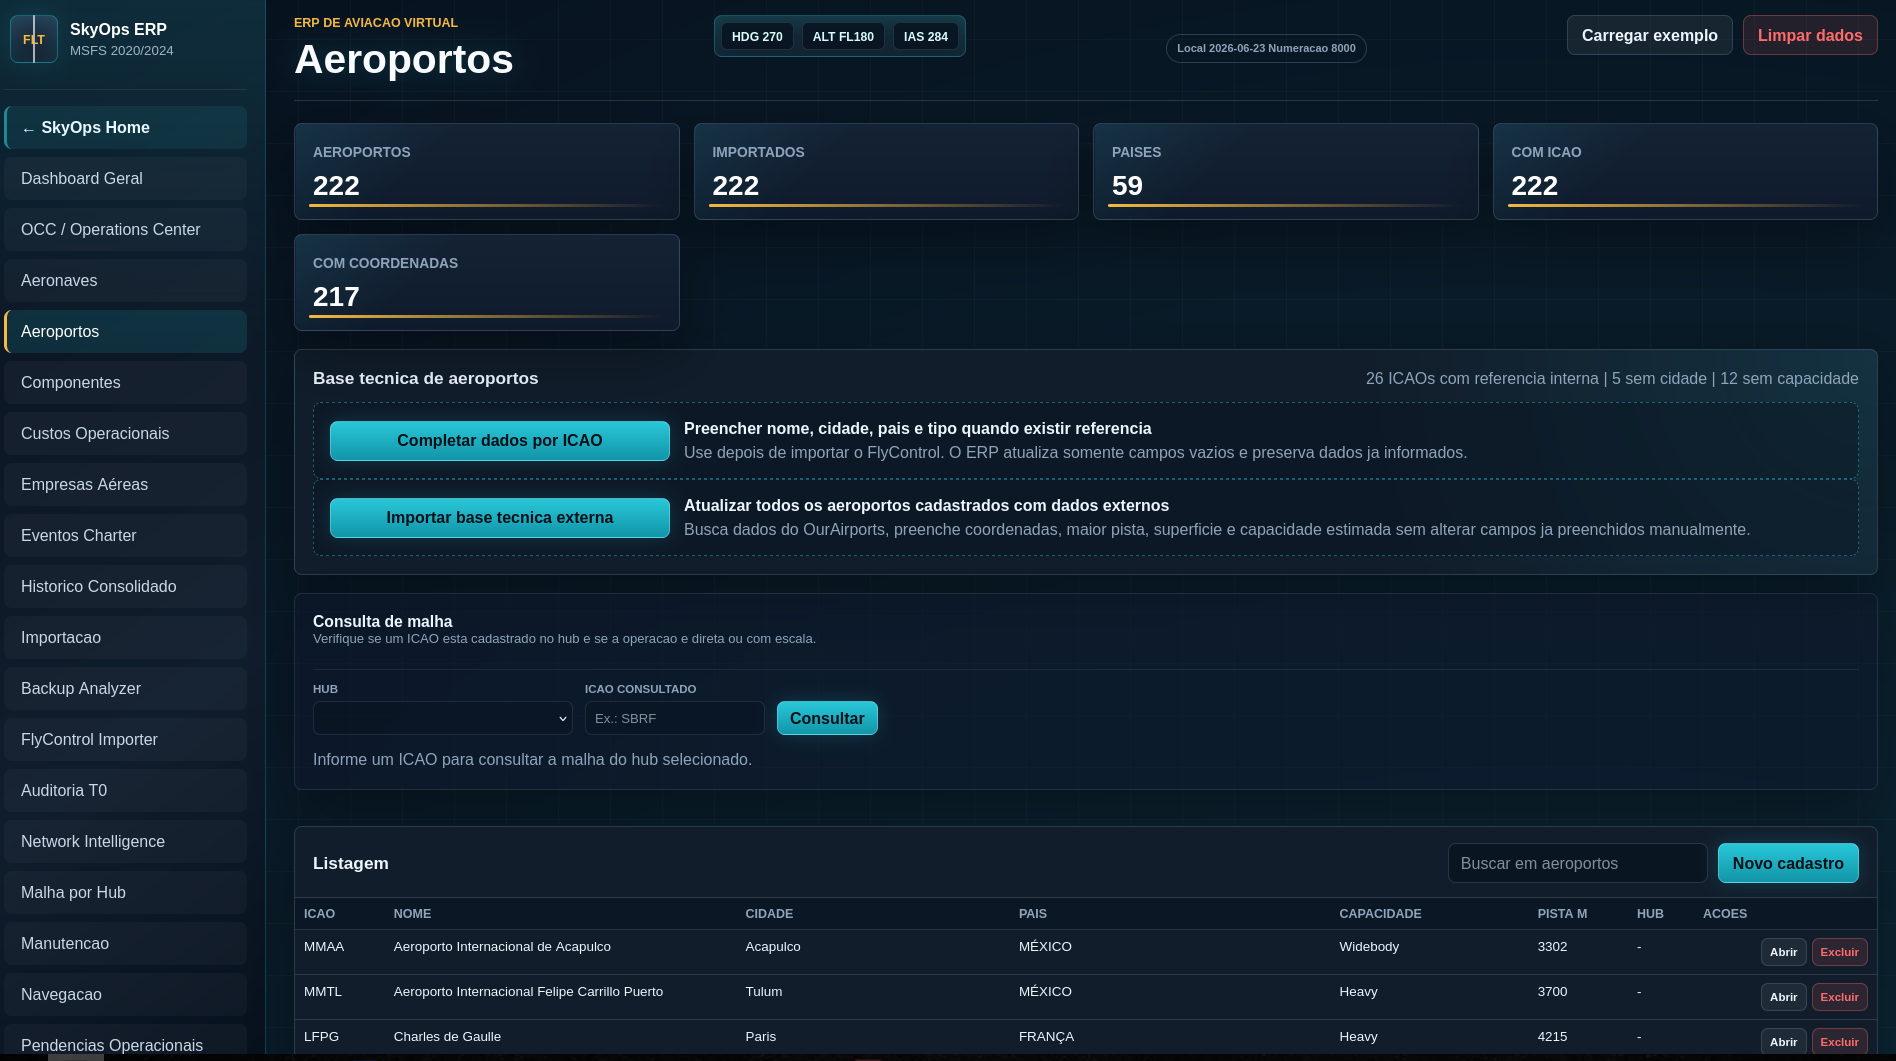Click Abrir for MMTL Tulum row

pyautogui.click(x=1784, y=997)
